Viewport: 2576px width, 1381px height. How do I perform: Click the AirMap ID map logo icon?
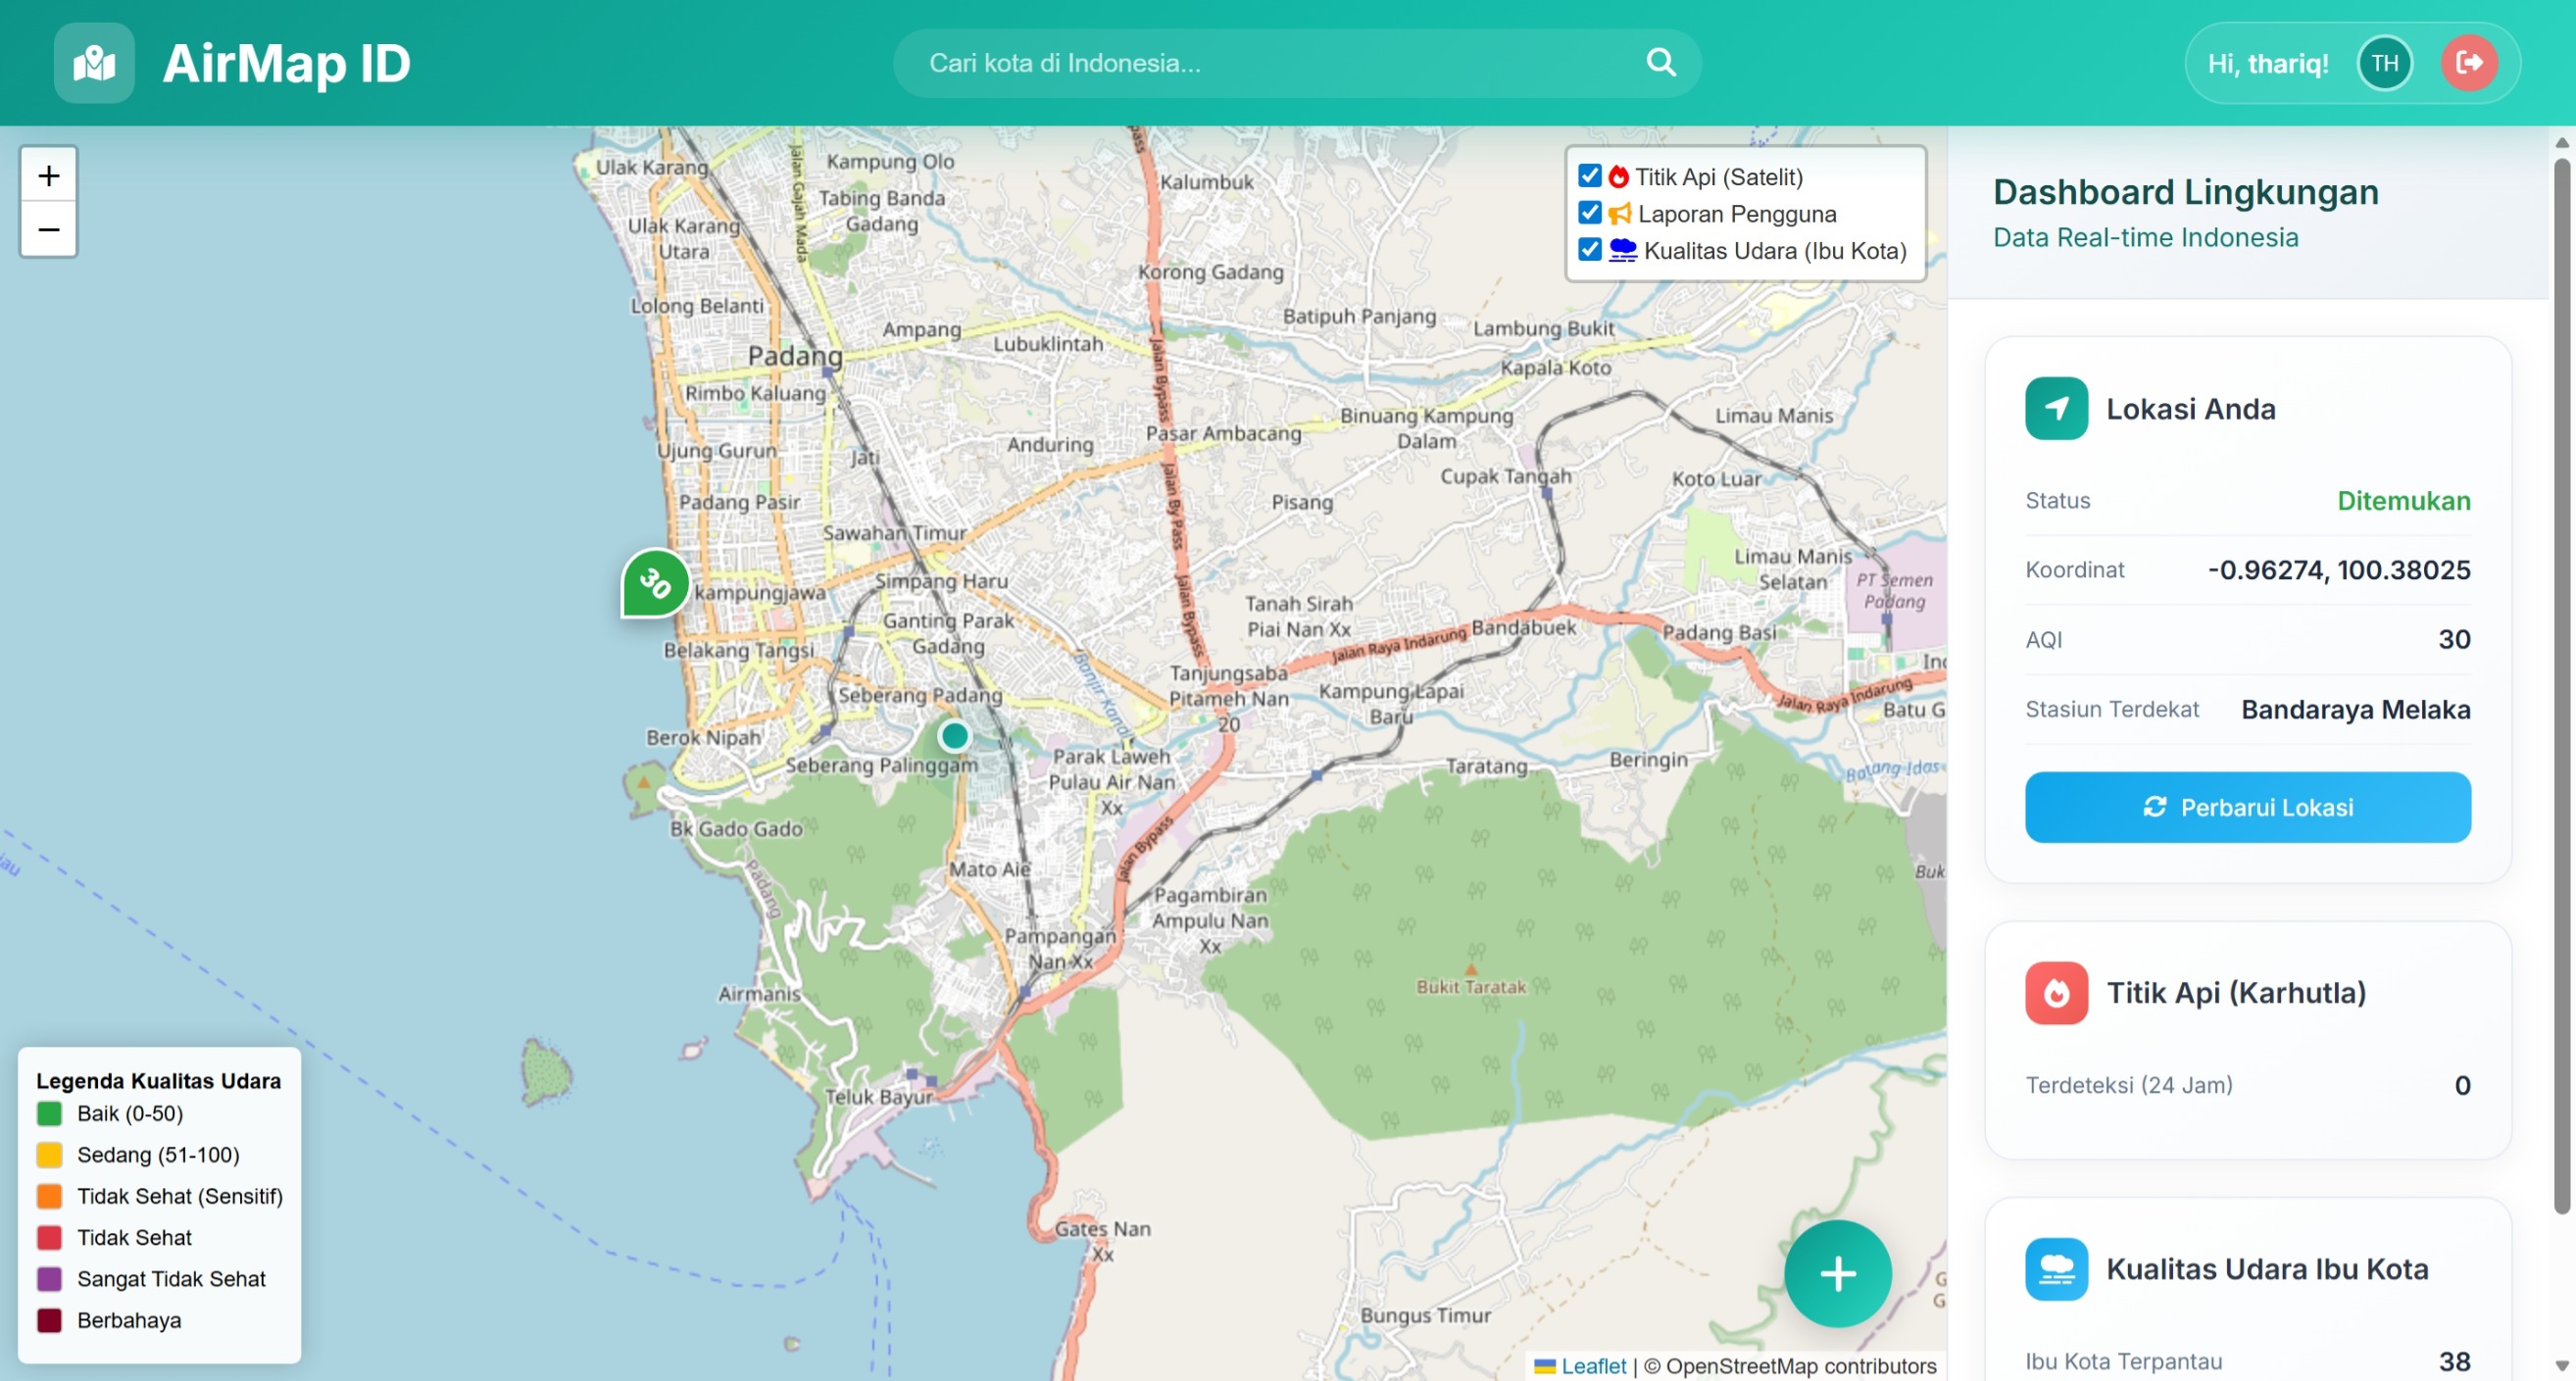pos(94,63)
